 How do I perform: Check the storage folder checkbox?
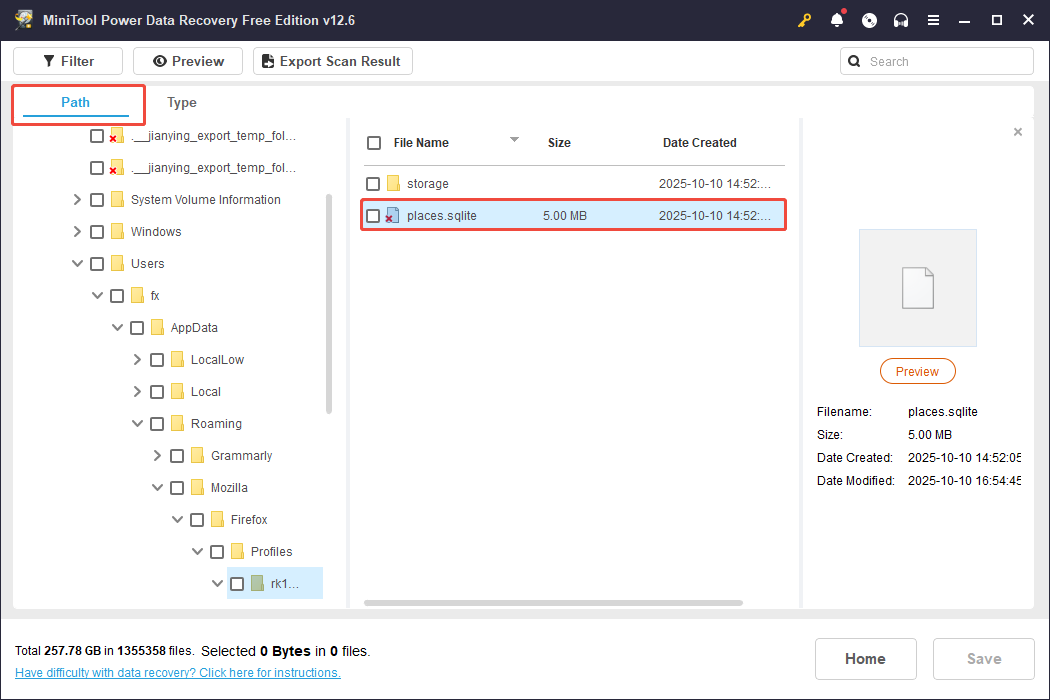point(373,183)
